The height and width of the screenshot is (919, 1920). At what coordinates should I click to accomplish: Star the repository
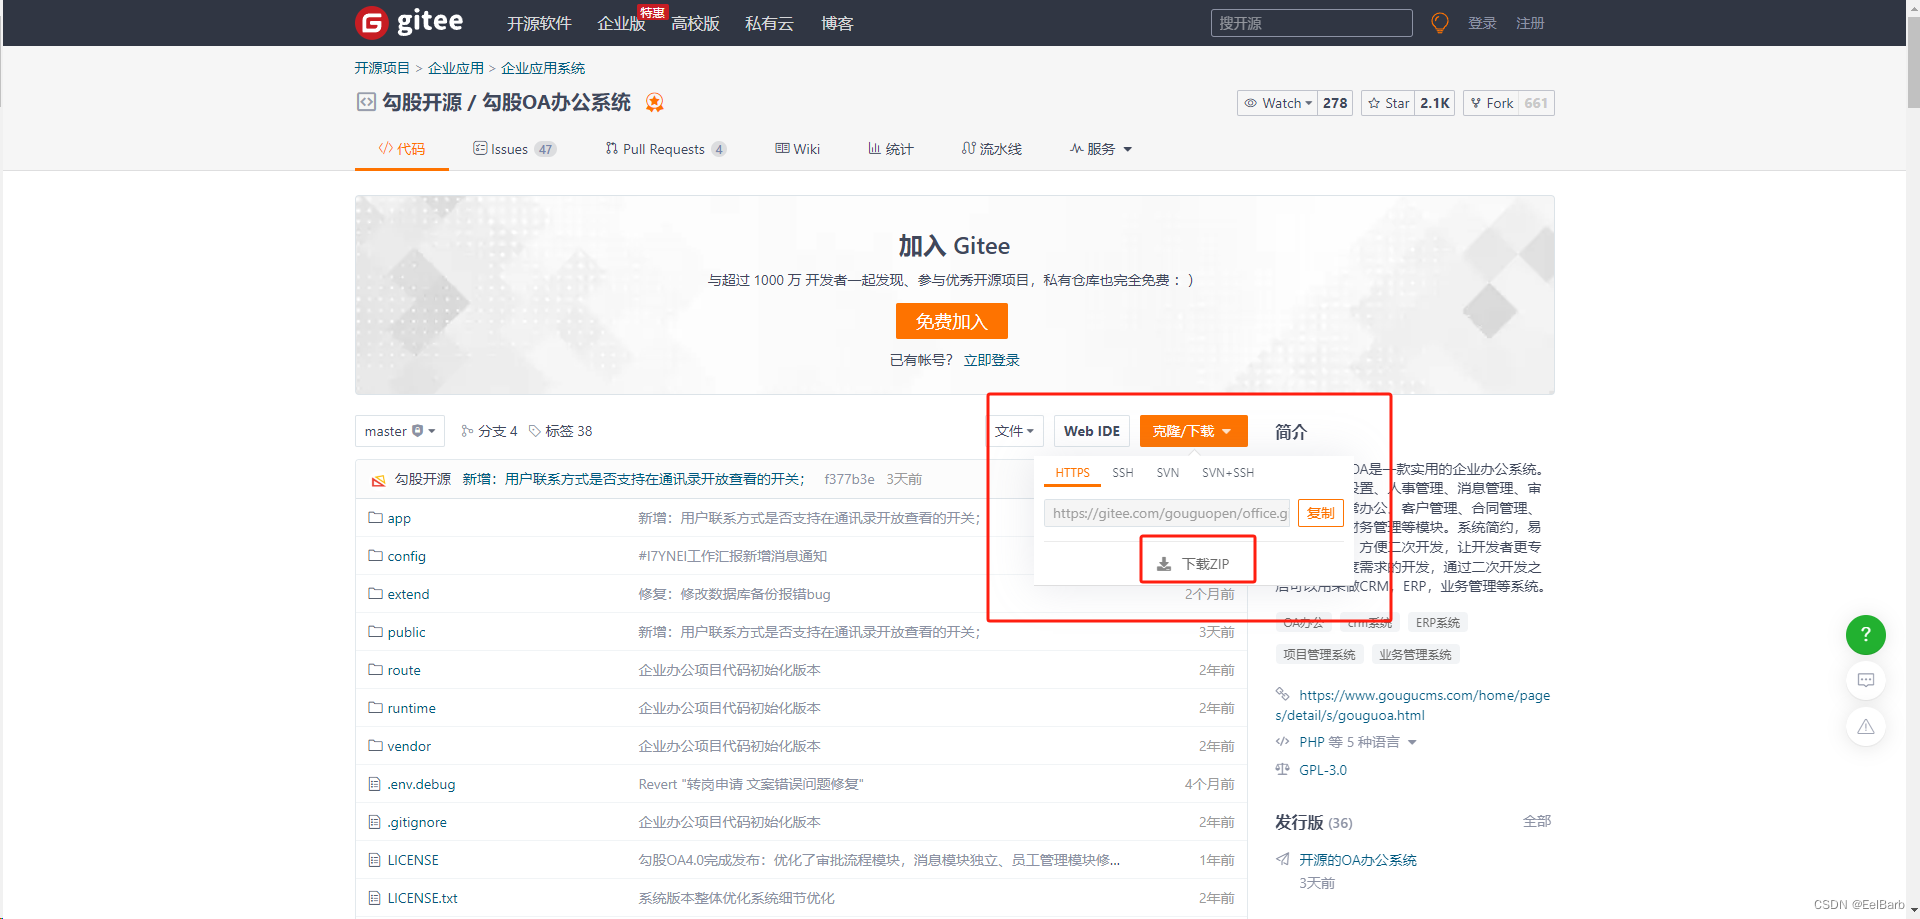pyautogui.click(x=1388, y=103)
